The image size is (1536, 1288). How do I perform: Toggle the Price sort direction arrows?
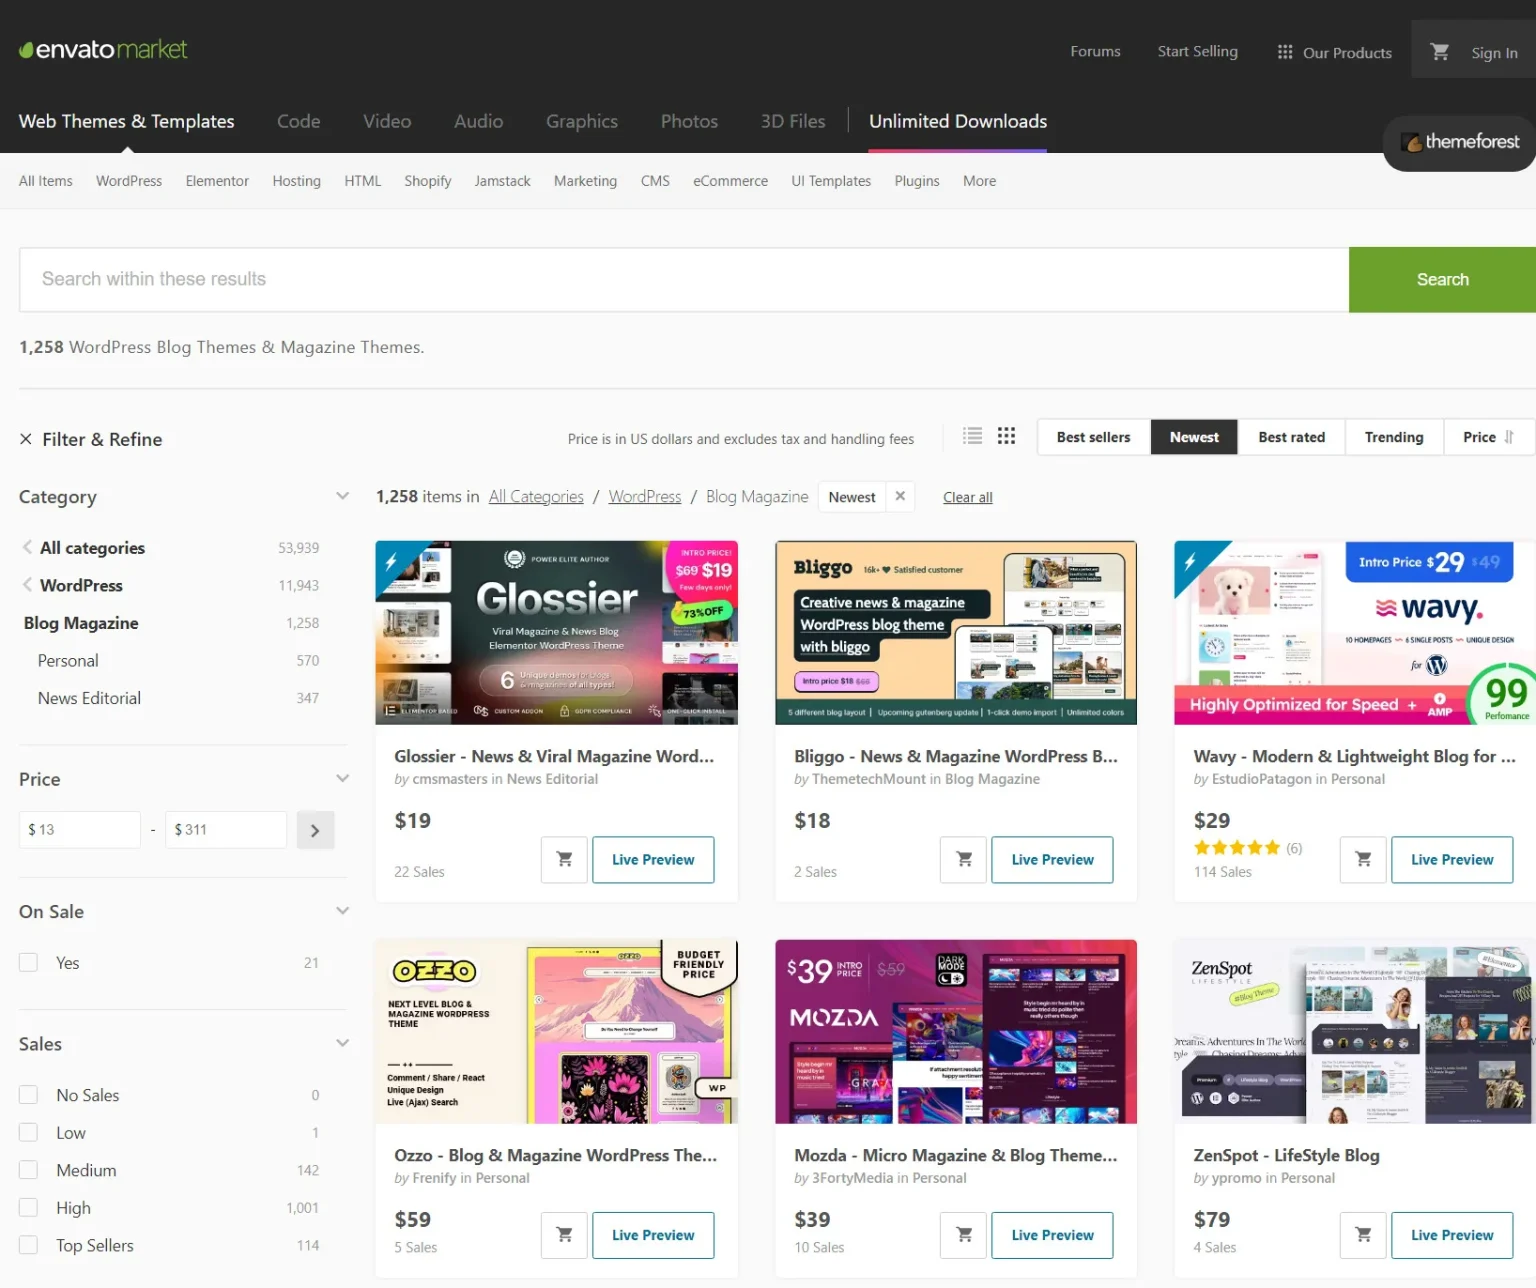(1507, 437)
